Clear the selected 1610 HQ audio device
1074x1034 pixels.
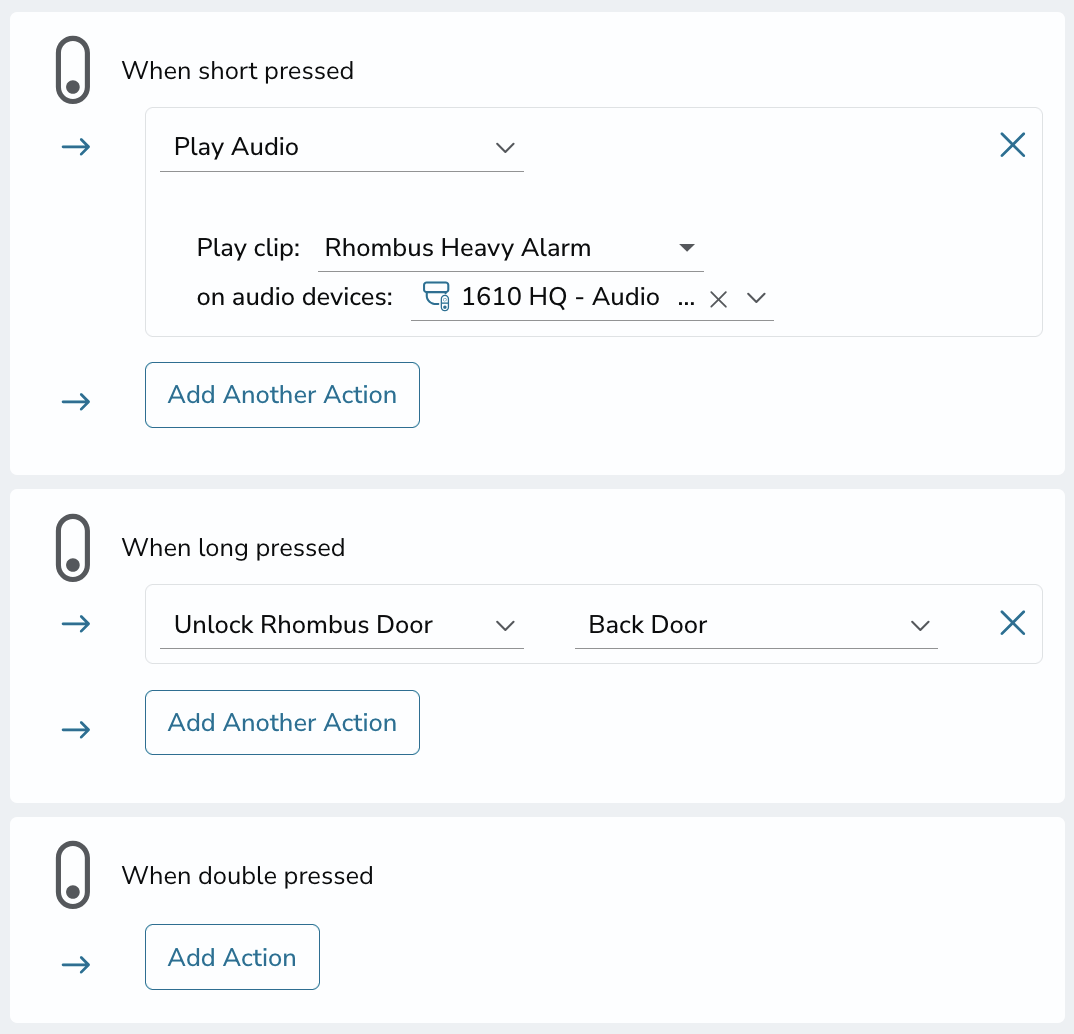click(719, 299)
